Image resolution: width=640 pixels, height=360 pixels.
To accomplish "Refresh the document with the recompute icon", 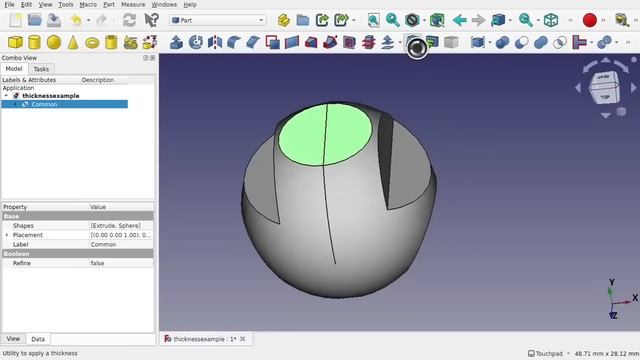I will click(129, 20).
